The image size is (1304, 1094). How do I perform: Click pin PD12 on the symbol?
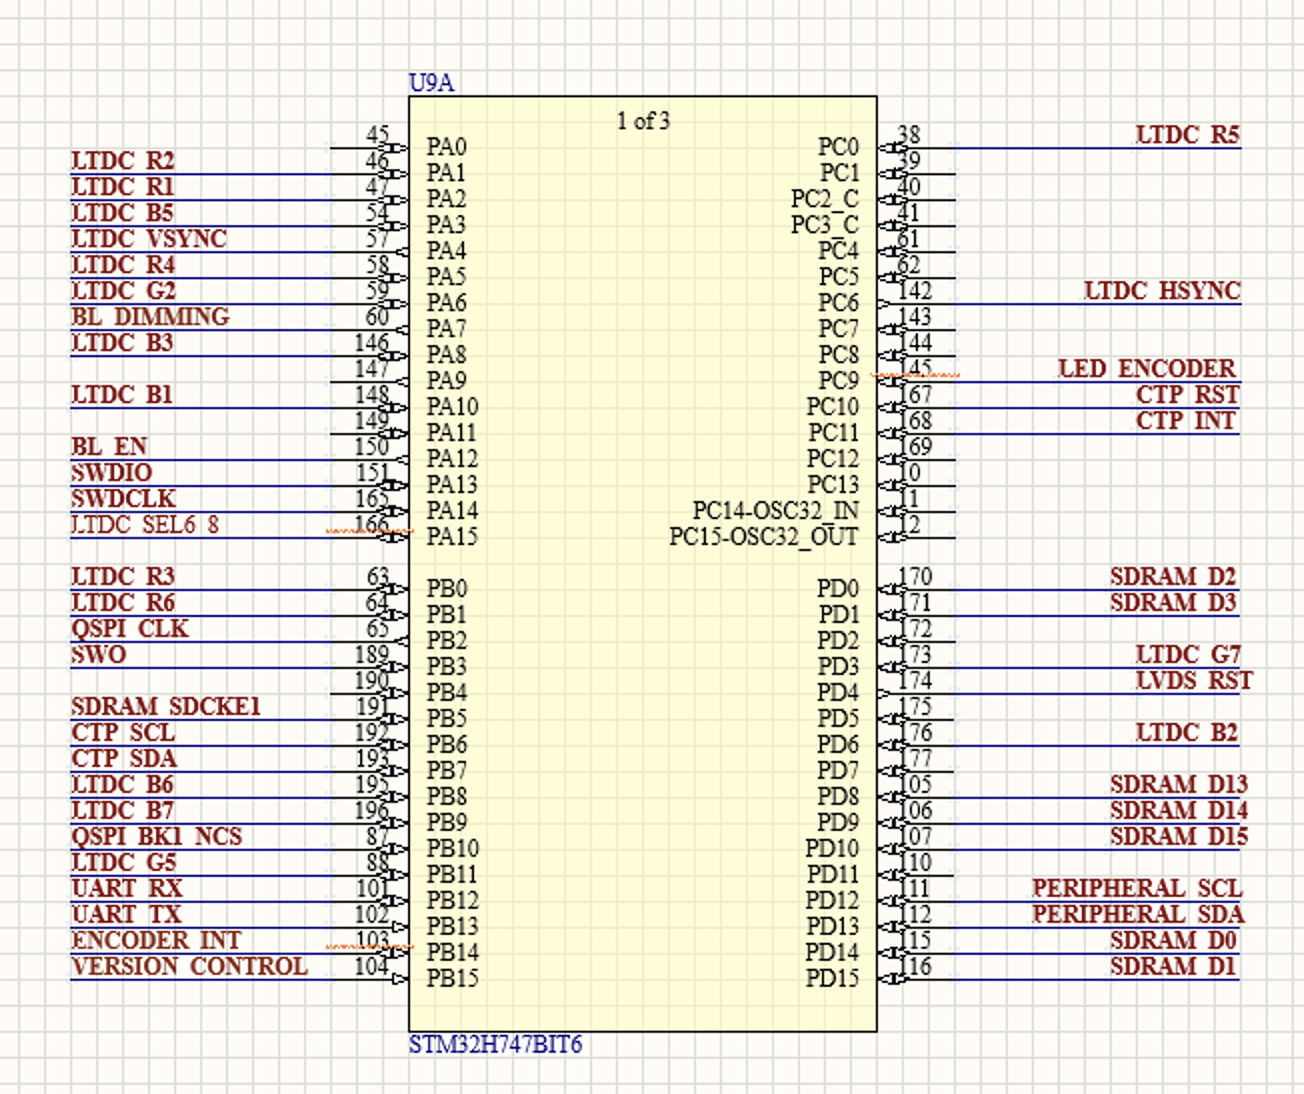[x=832, y=901]
